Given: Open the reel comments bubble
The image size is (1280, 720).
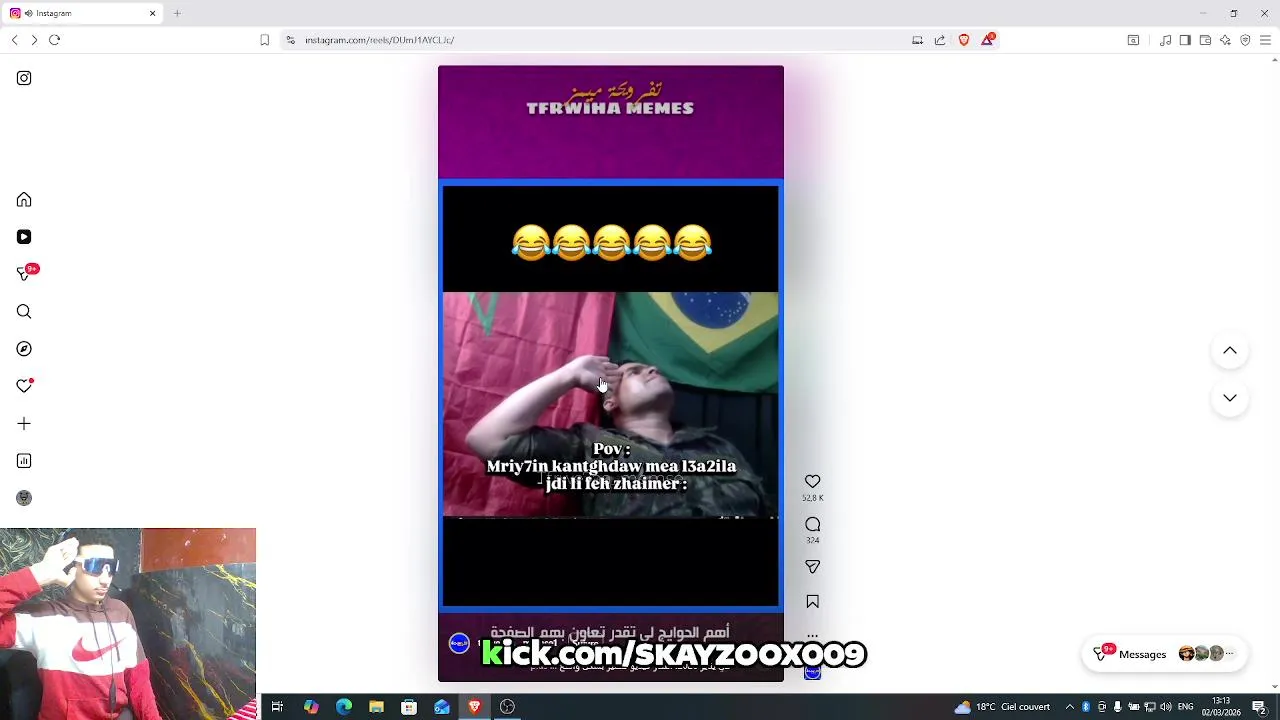Looking at the screenshot, I should pos(813,525).
